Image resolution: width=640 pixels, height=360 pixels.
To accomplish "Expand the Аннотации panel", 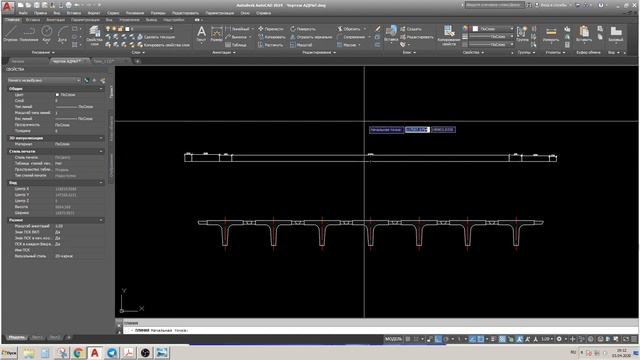I will coord(224,52).
